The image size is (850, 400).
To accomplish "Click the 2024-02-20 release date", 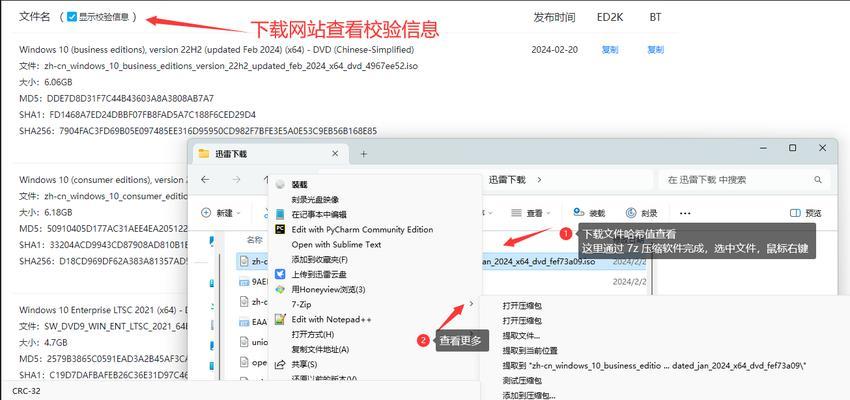I will [554, 50].
